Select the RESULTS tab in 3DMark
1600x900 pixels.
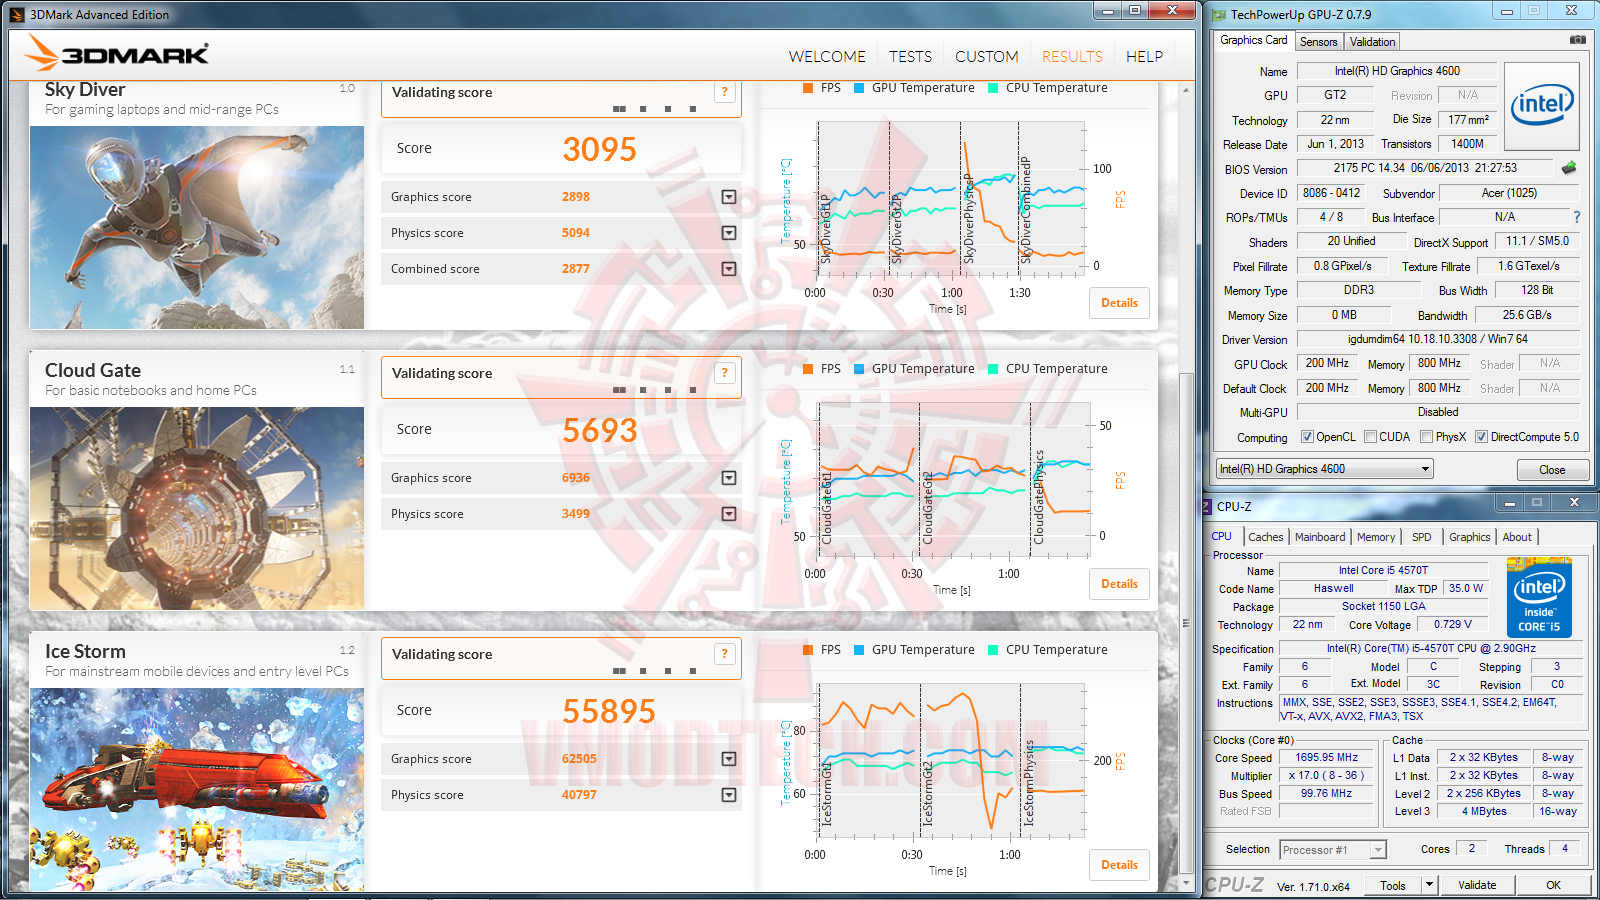click(x=1072, y=57)
